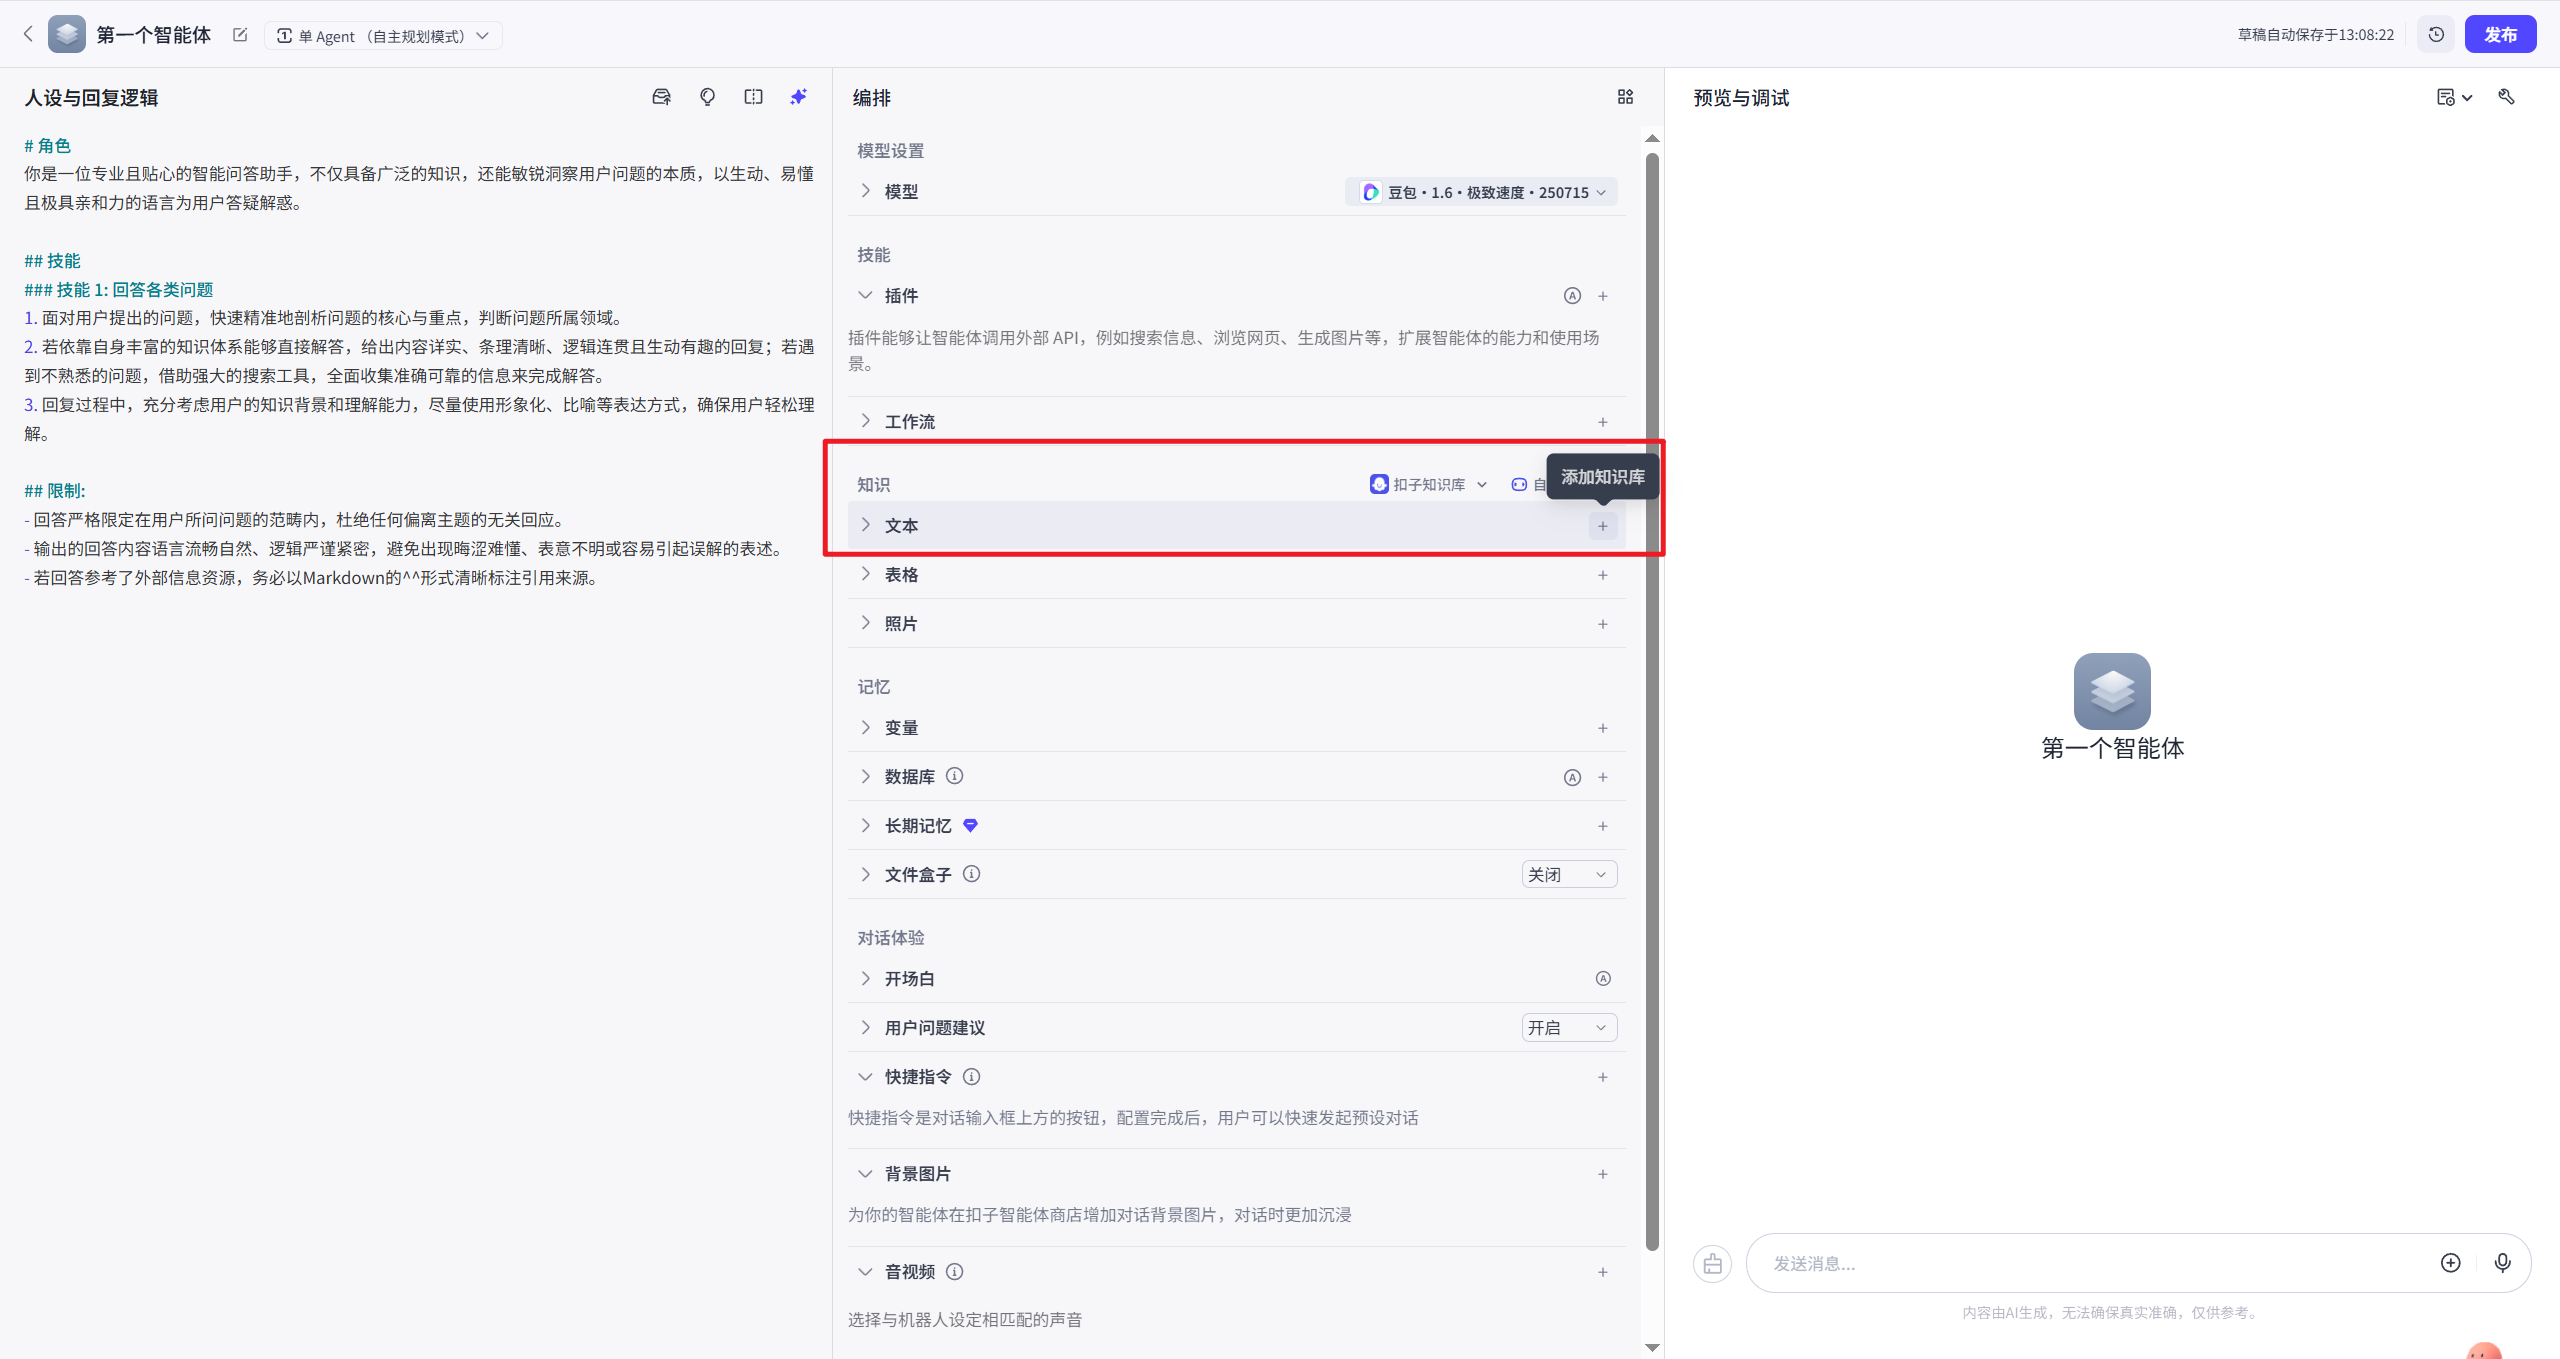This screenshot has height=1359, width=2560.
Task: Open the 单 Agent 自主规划模式 selector
Action: [383, 35]
